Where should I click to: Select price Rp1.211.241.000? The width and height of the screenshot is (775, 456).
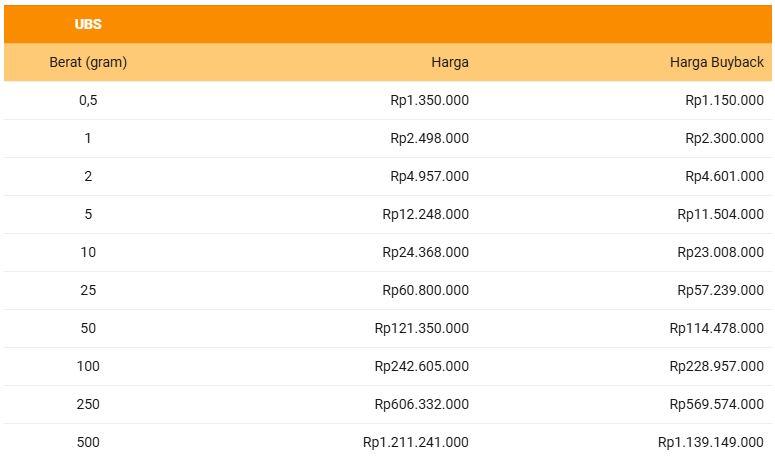tap(415, 442)
